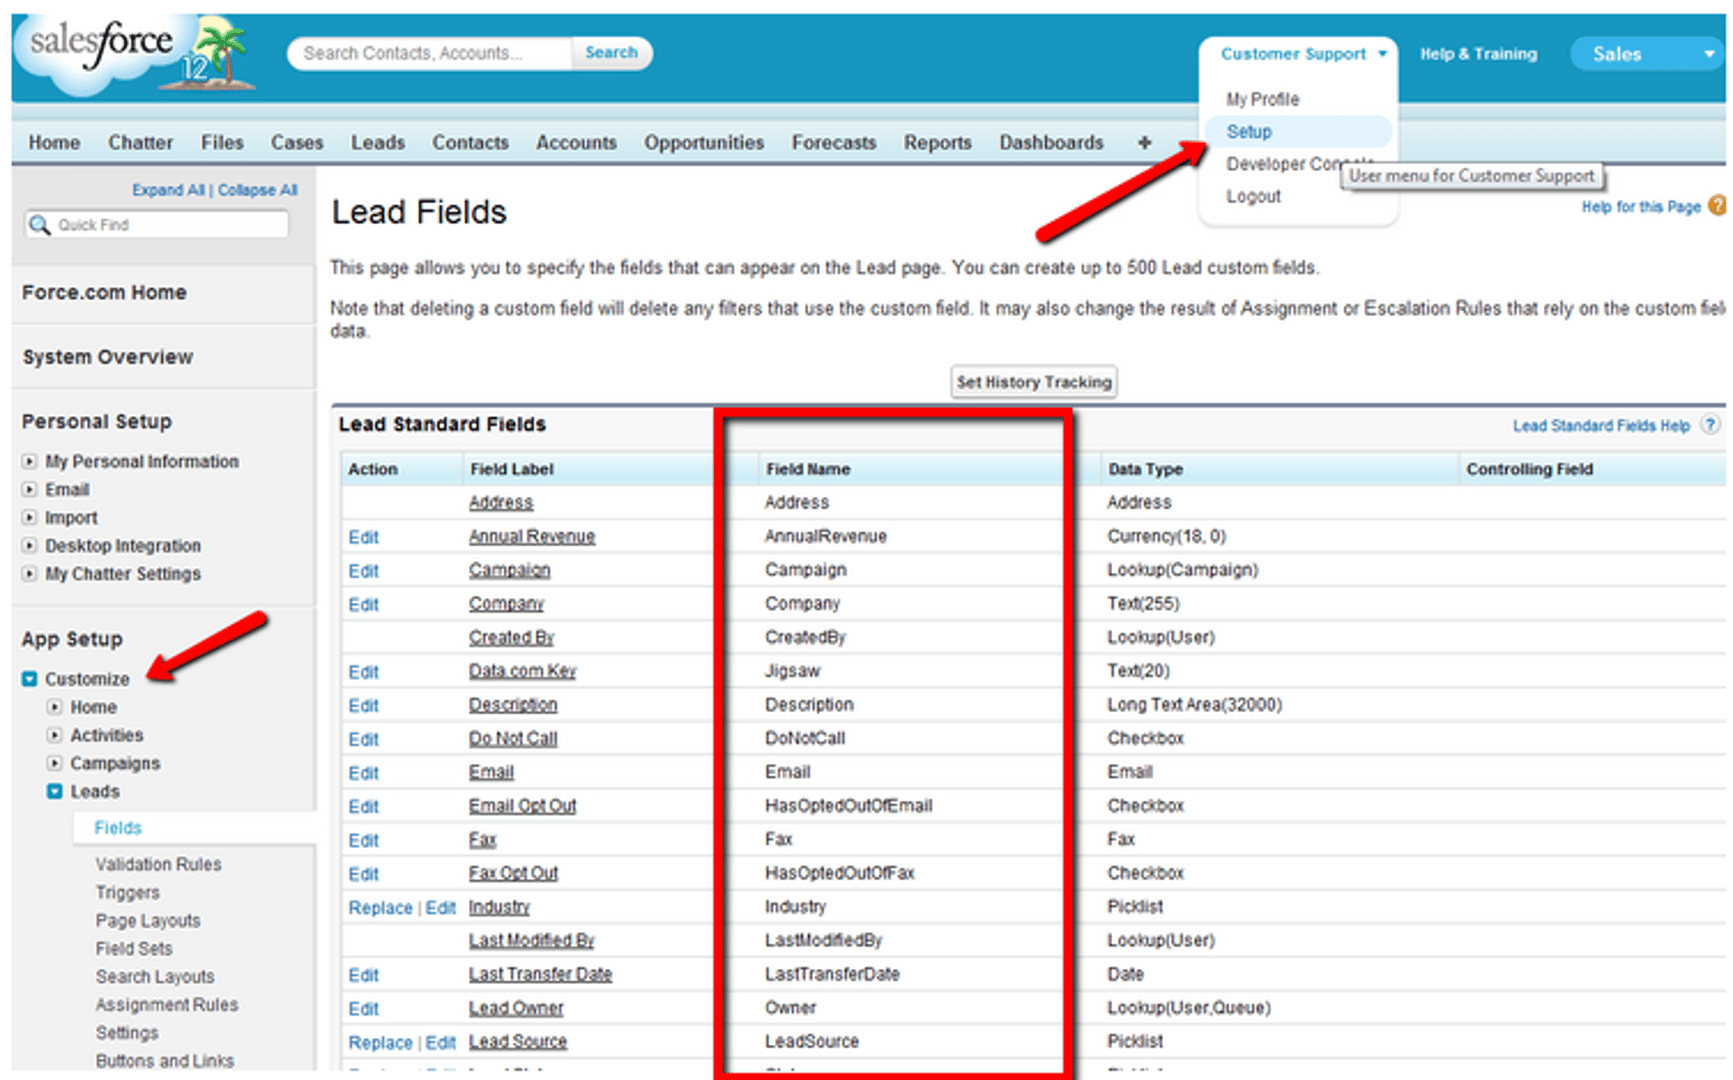Go to the Cases tab
The width and height of the screenshot is (1733, 1080).
pyautogui.click(x=297, y=143)
